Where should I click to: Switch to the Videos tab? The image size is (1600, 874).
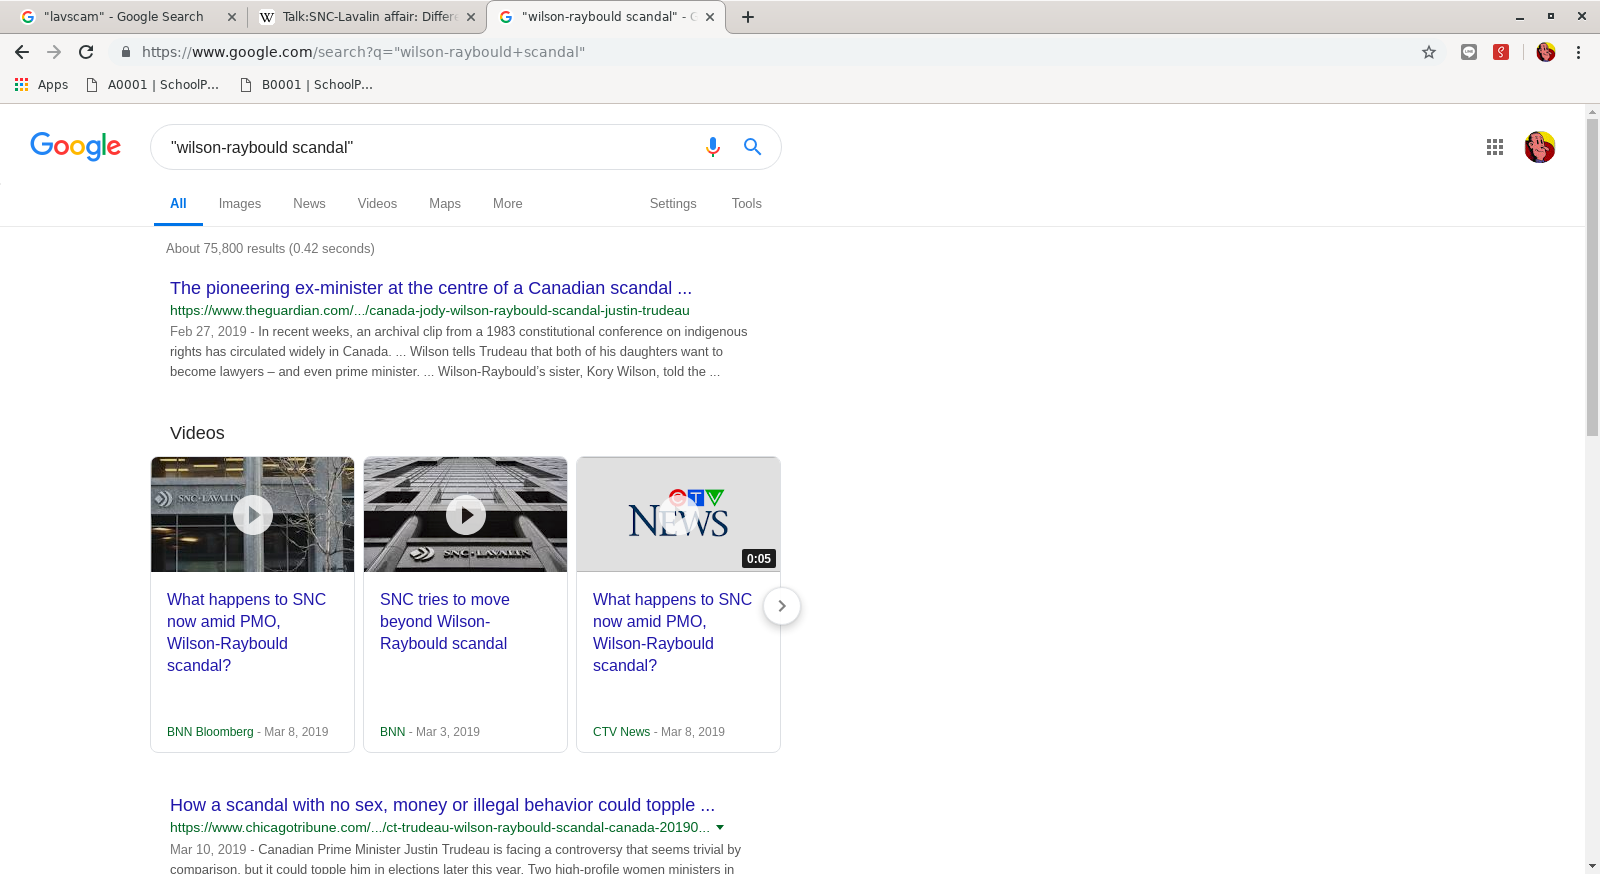point(377,203)
